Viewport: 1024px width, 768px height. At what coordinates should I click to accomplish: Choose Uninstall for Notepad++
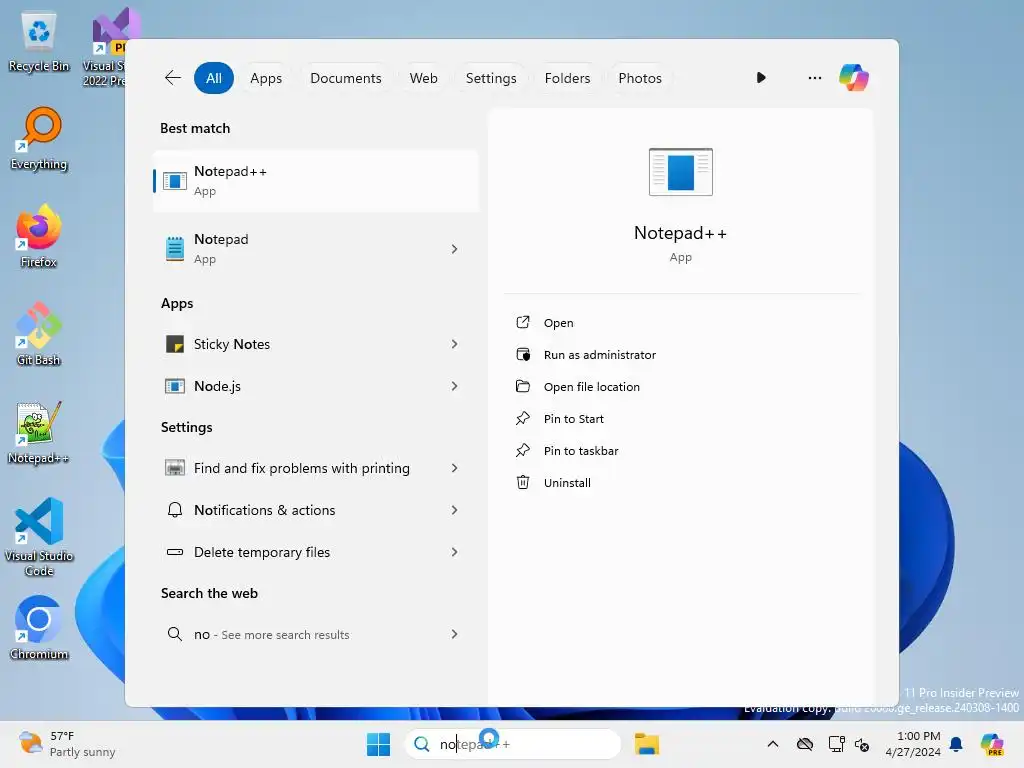coord(567,483)
